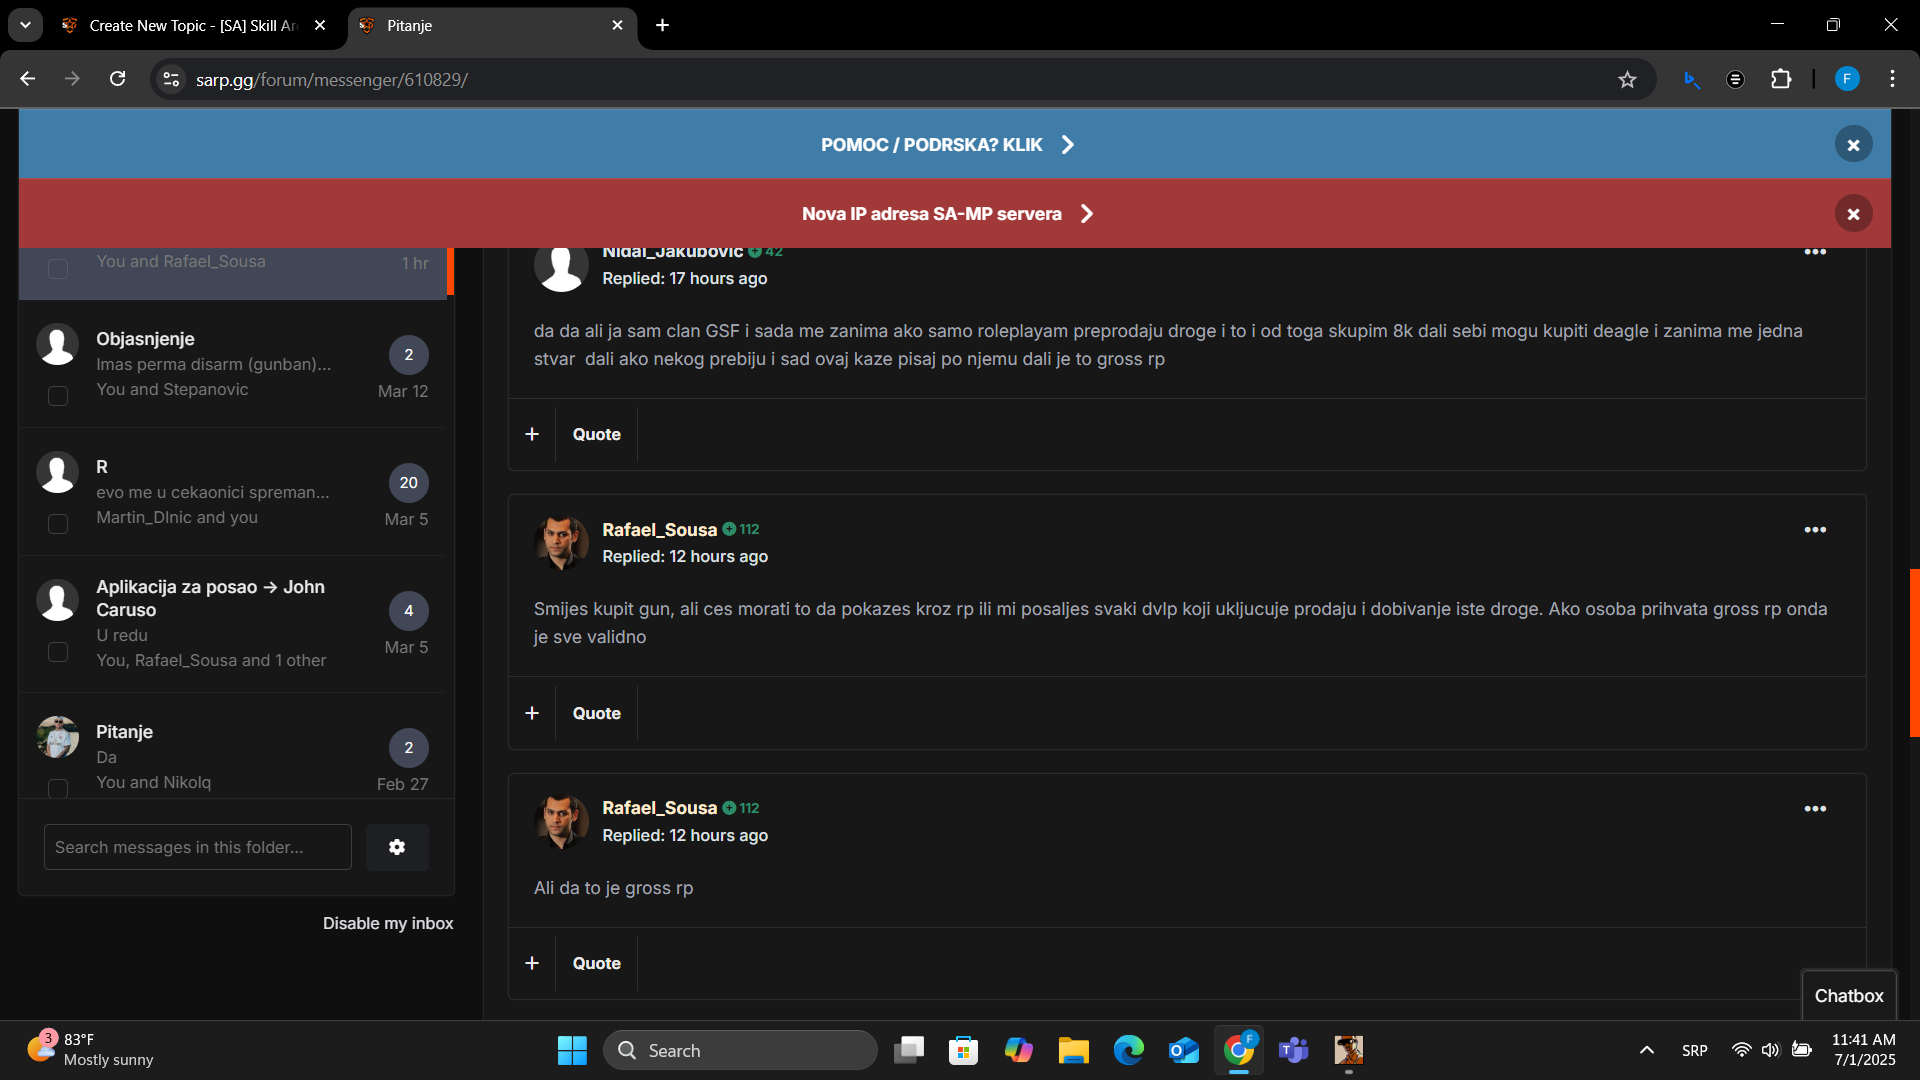Switch the SRP keyboard language indicator
This screenshot has width=1920, height=1080.
tap(1695, 1050)
